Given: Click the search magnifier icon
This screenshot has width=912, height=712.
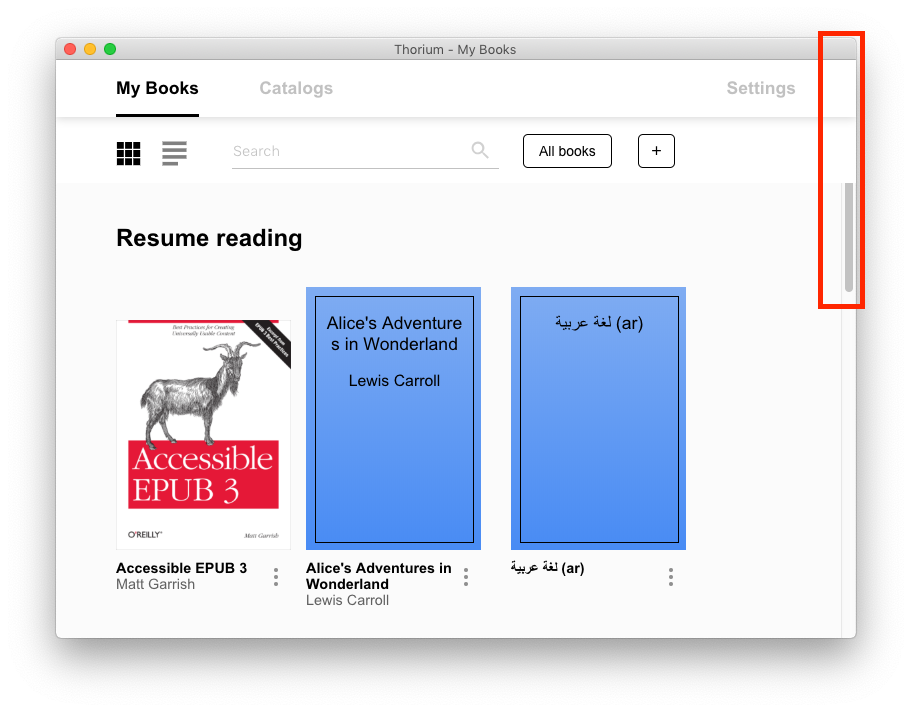Looking at the screenshot, I should pos(480,150).
